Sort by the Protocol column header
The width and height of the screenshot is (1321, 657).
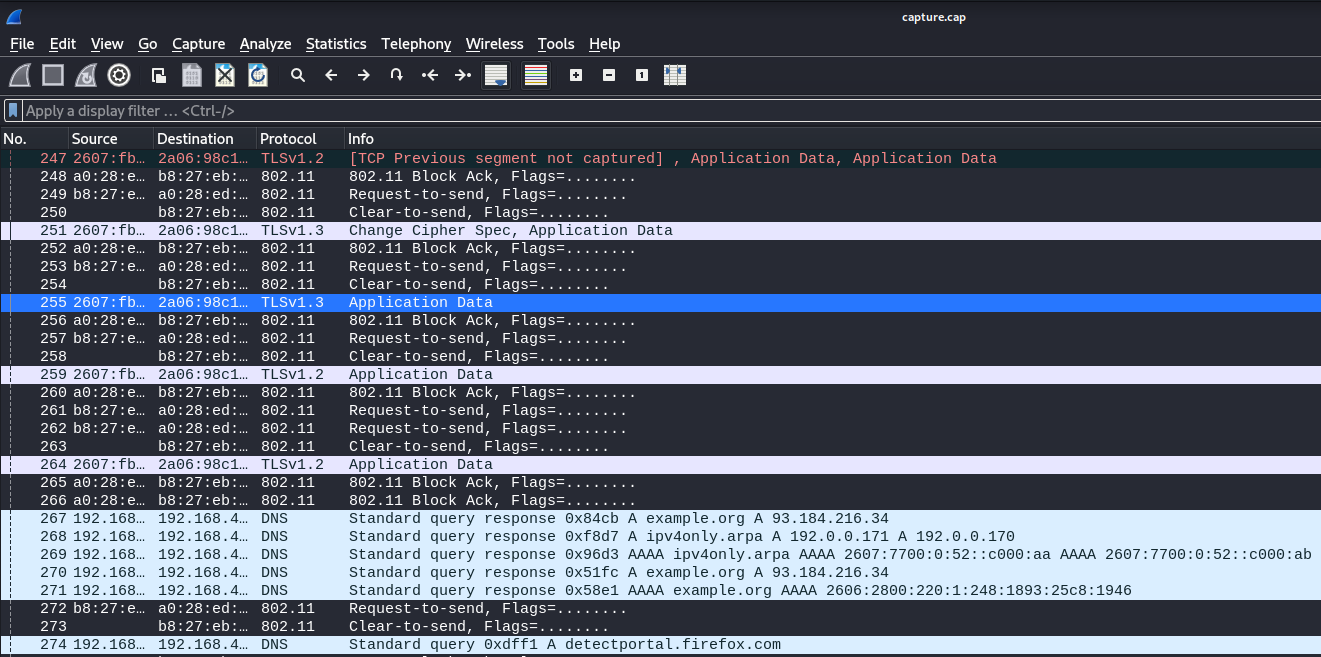pos(300,139)
